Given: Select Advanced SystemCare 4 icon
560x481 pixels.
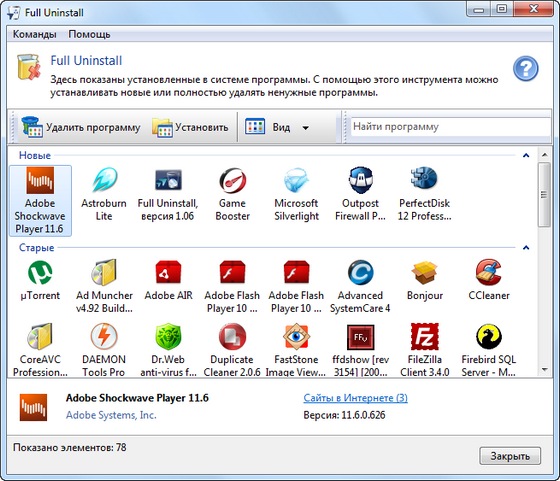Looking at the screenshot, I should 360,272.
